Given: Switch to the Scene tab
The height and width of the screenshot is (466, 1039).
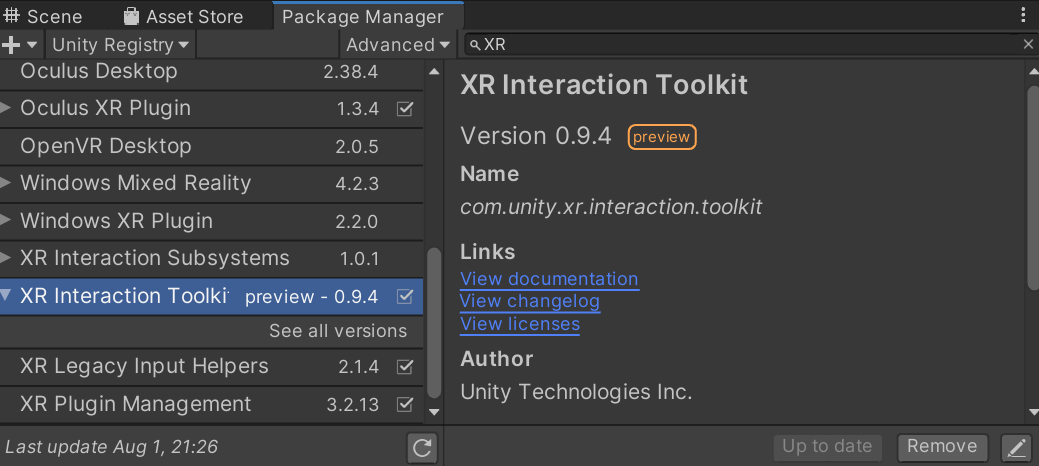Looking at the screenshot, I should [43, 16].
